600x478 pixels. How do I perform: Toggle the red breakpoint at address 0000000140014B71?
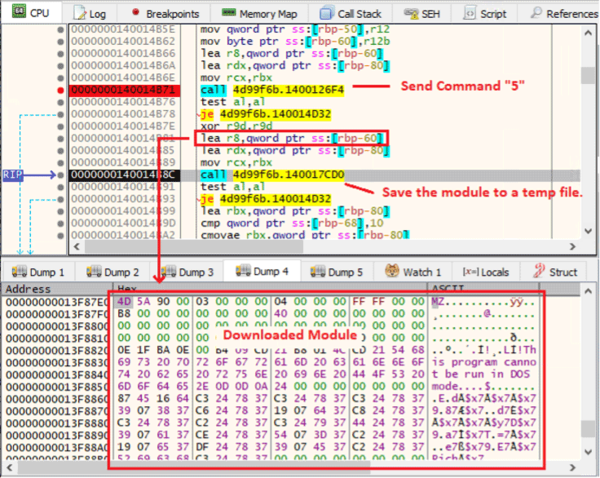pos(60,90)
